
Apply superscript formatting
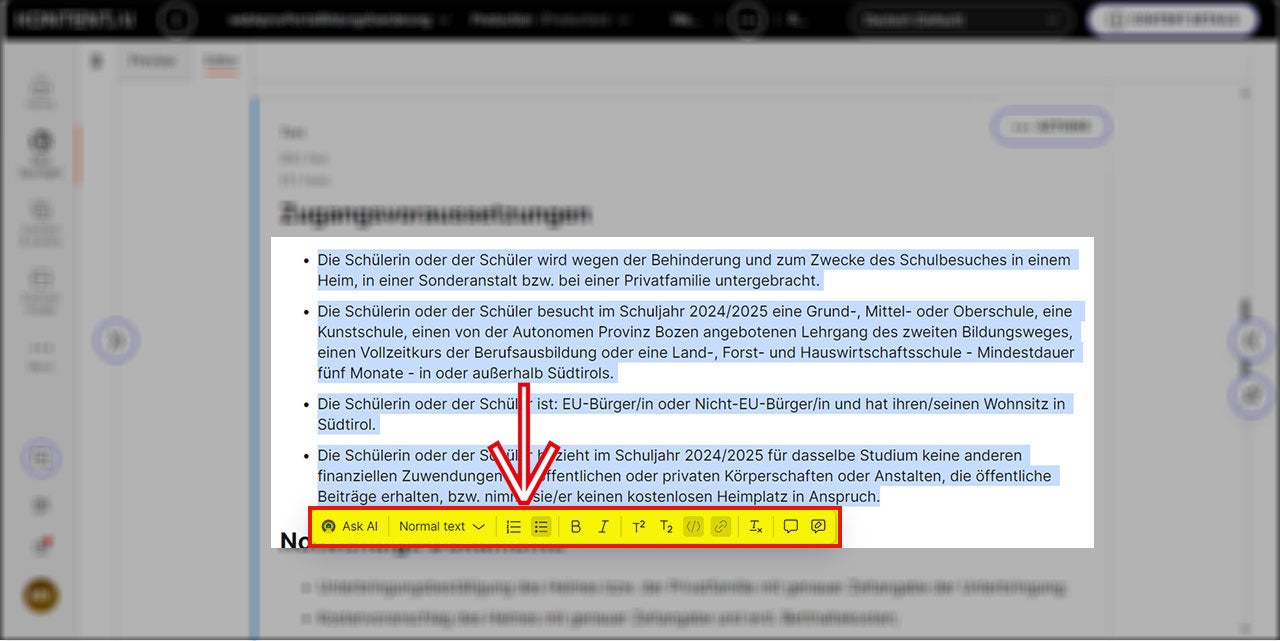(x=639, y=526)
